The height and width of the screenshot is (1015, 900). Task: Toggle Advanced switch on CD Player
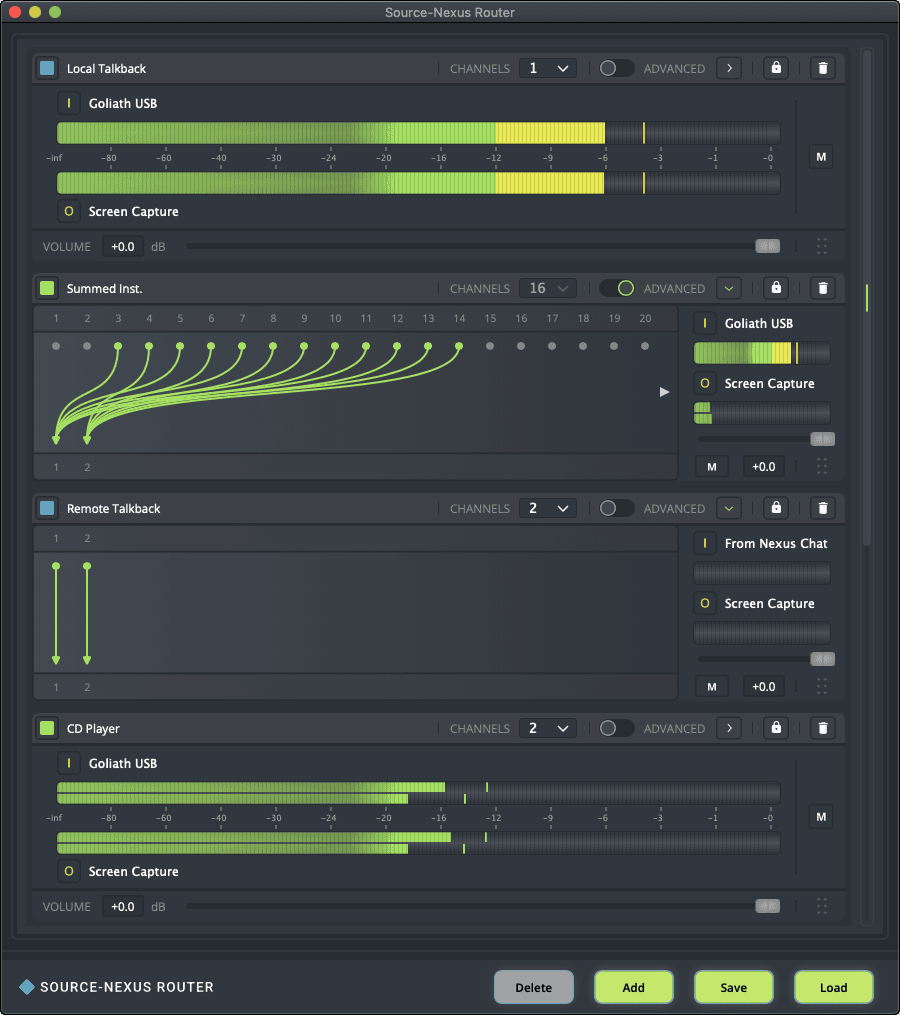[616, 729]
